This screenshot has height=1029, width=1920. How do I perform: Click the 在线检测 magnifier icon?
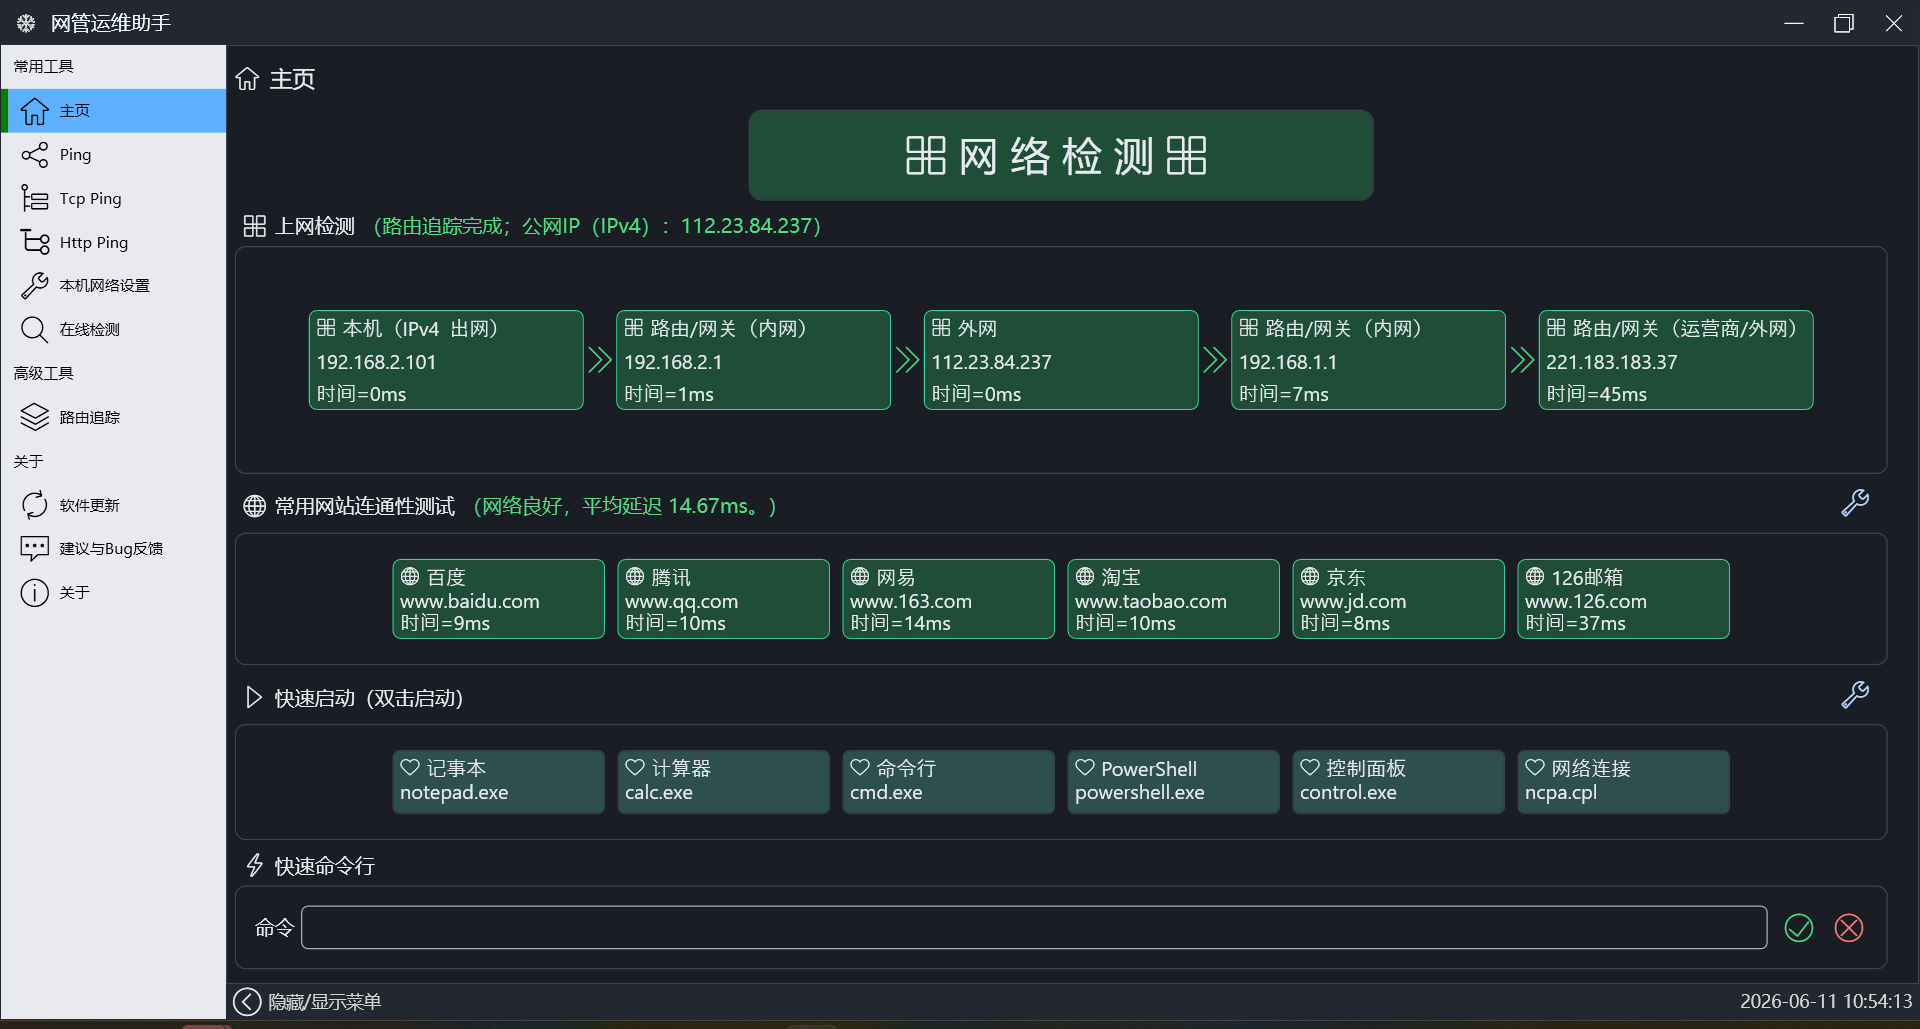tap(35, 330)
